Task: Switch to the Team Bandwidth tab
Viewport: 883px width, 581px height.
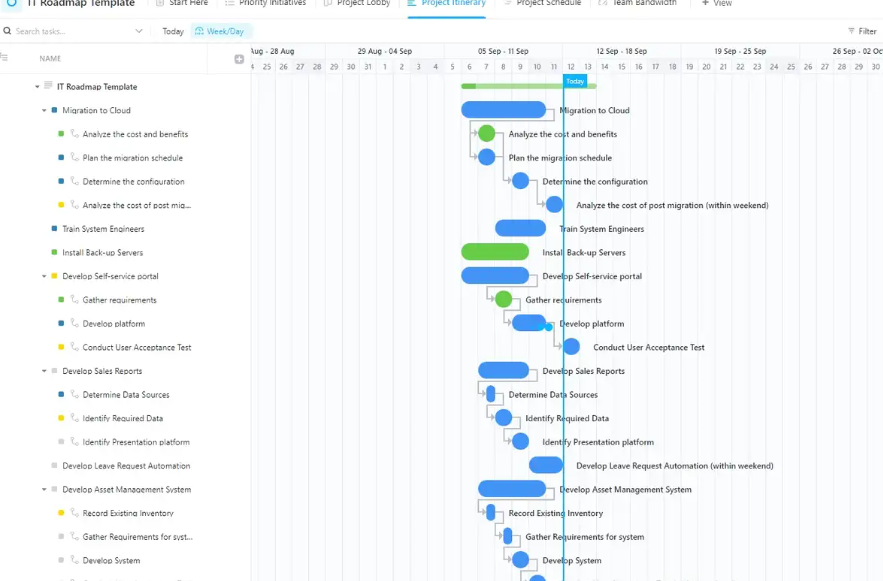Action: coord(637,3)
